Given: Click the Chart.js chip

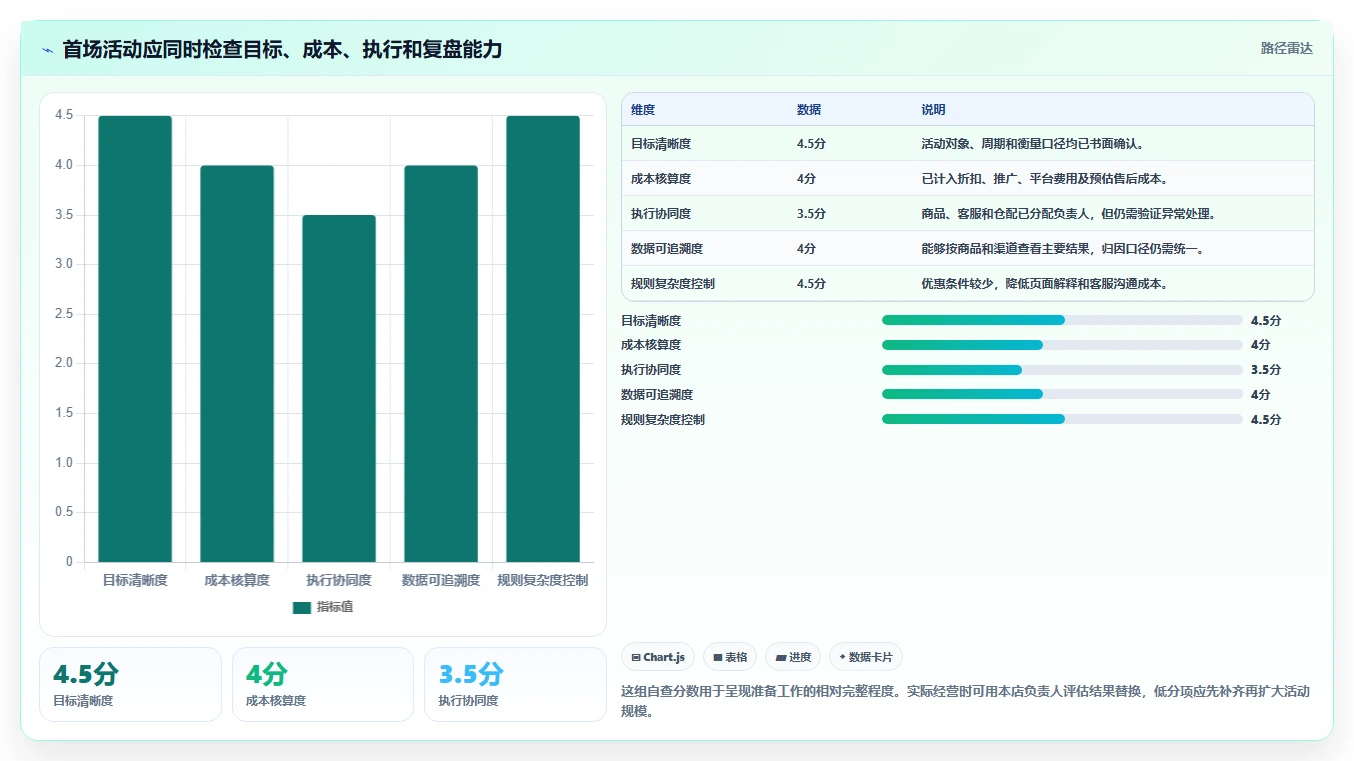Looking at the screenshot, I should (x=658, y=657).
